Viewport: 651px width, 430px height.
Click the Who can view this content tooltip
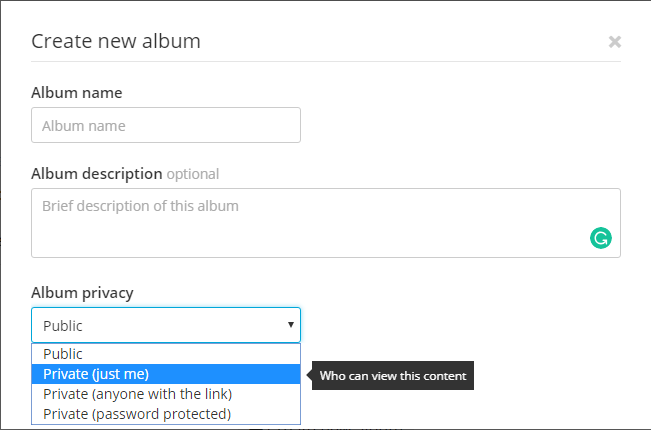pos(393,376)
